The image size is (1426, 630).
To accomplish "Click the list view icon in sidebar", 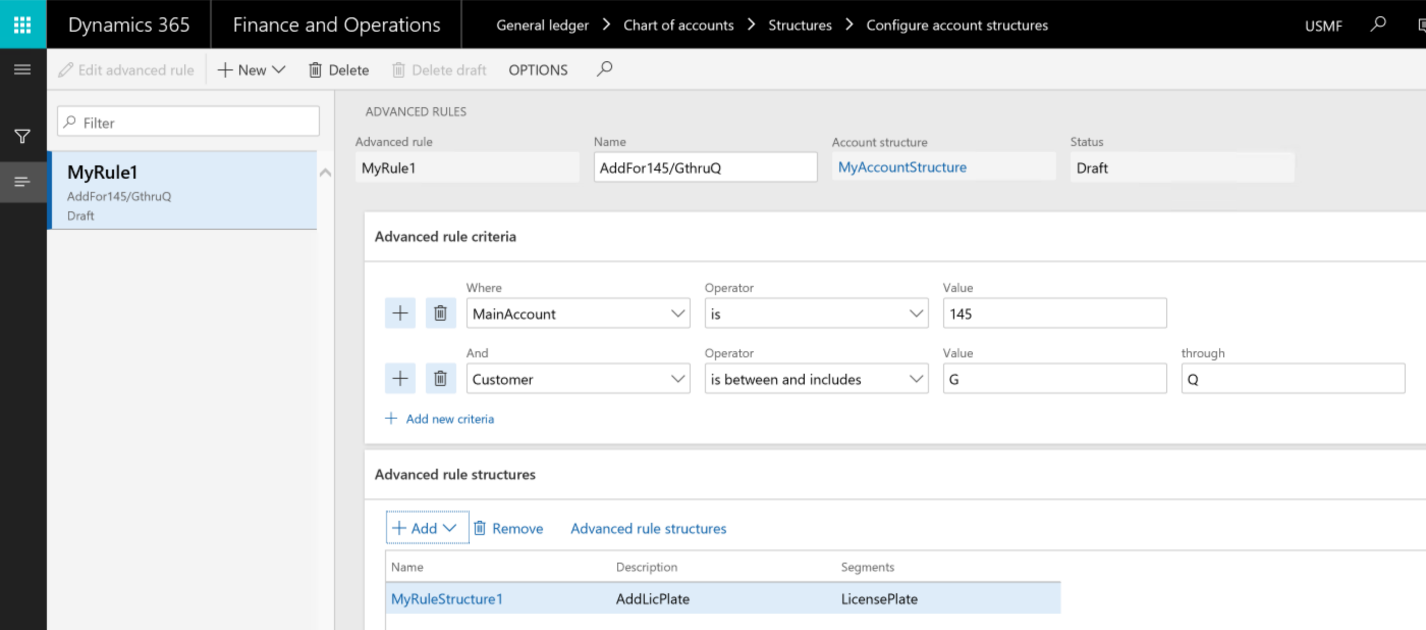I will coord(22,182).
